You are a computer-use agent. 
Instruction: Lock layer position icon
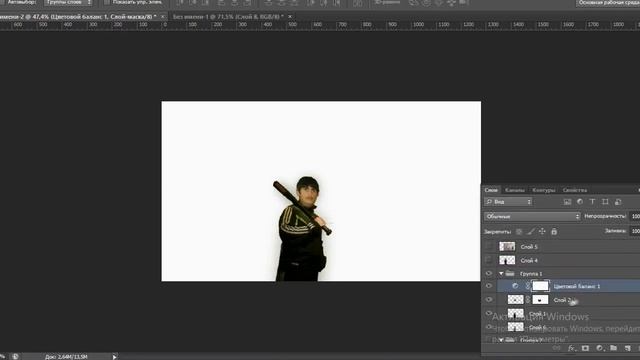tap(542, 231)
